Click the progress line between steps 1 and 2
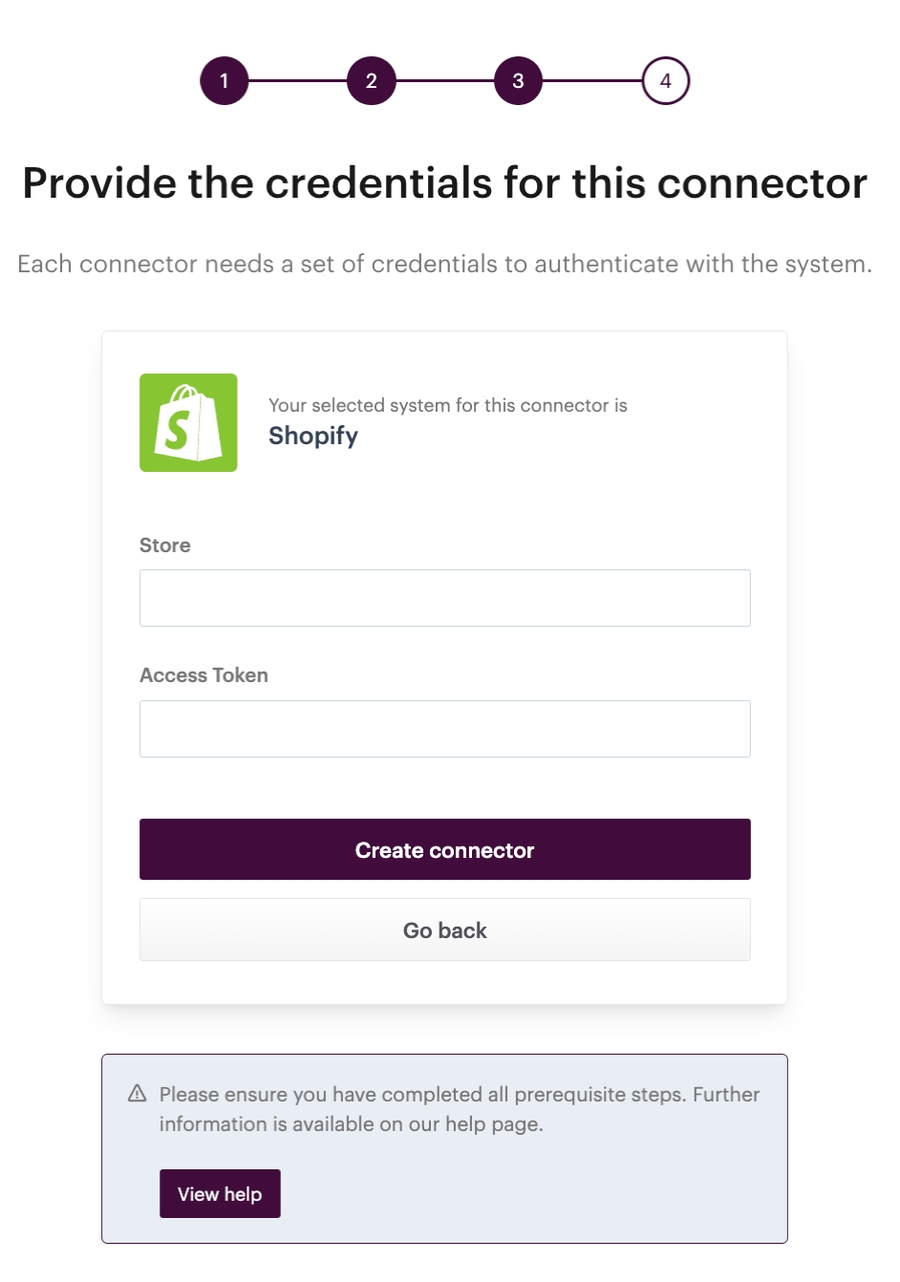The image size is (900, 1282). coord(298,82)
